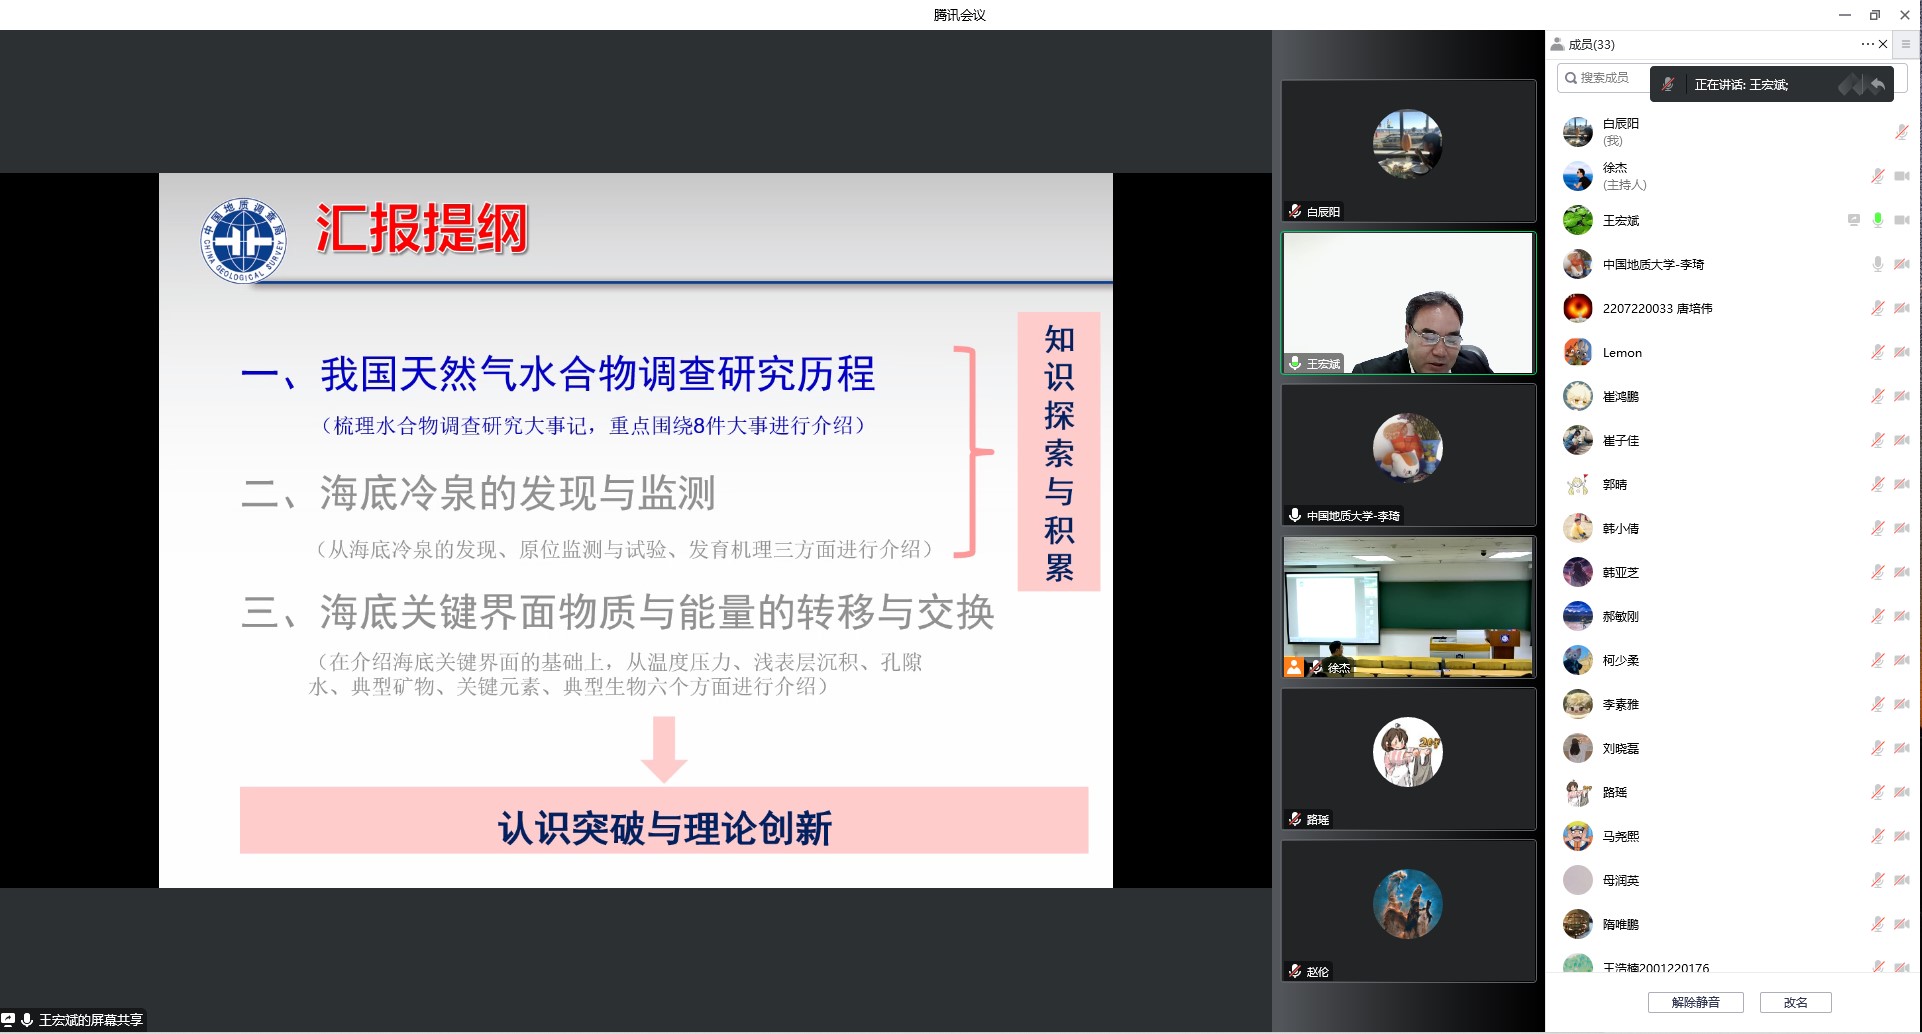Click 马尧熙's muted microphone icon
Screen dimensions: 1922x1034
1878,836
